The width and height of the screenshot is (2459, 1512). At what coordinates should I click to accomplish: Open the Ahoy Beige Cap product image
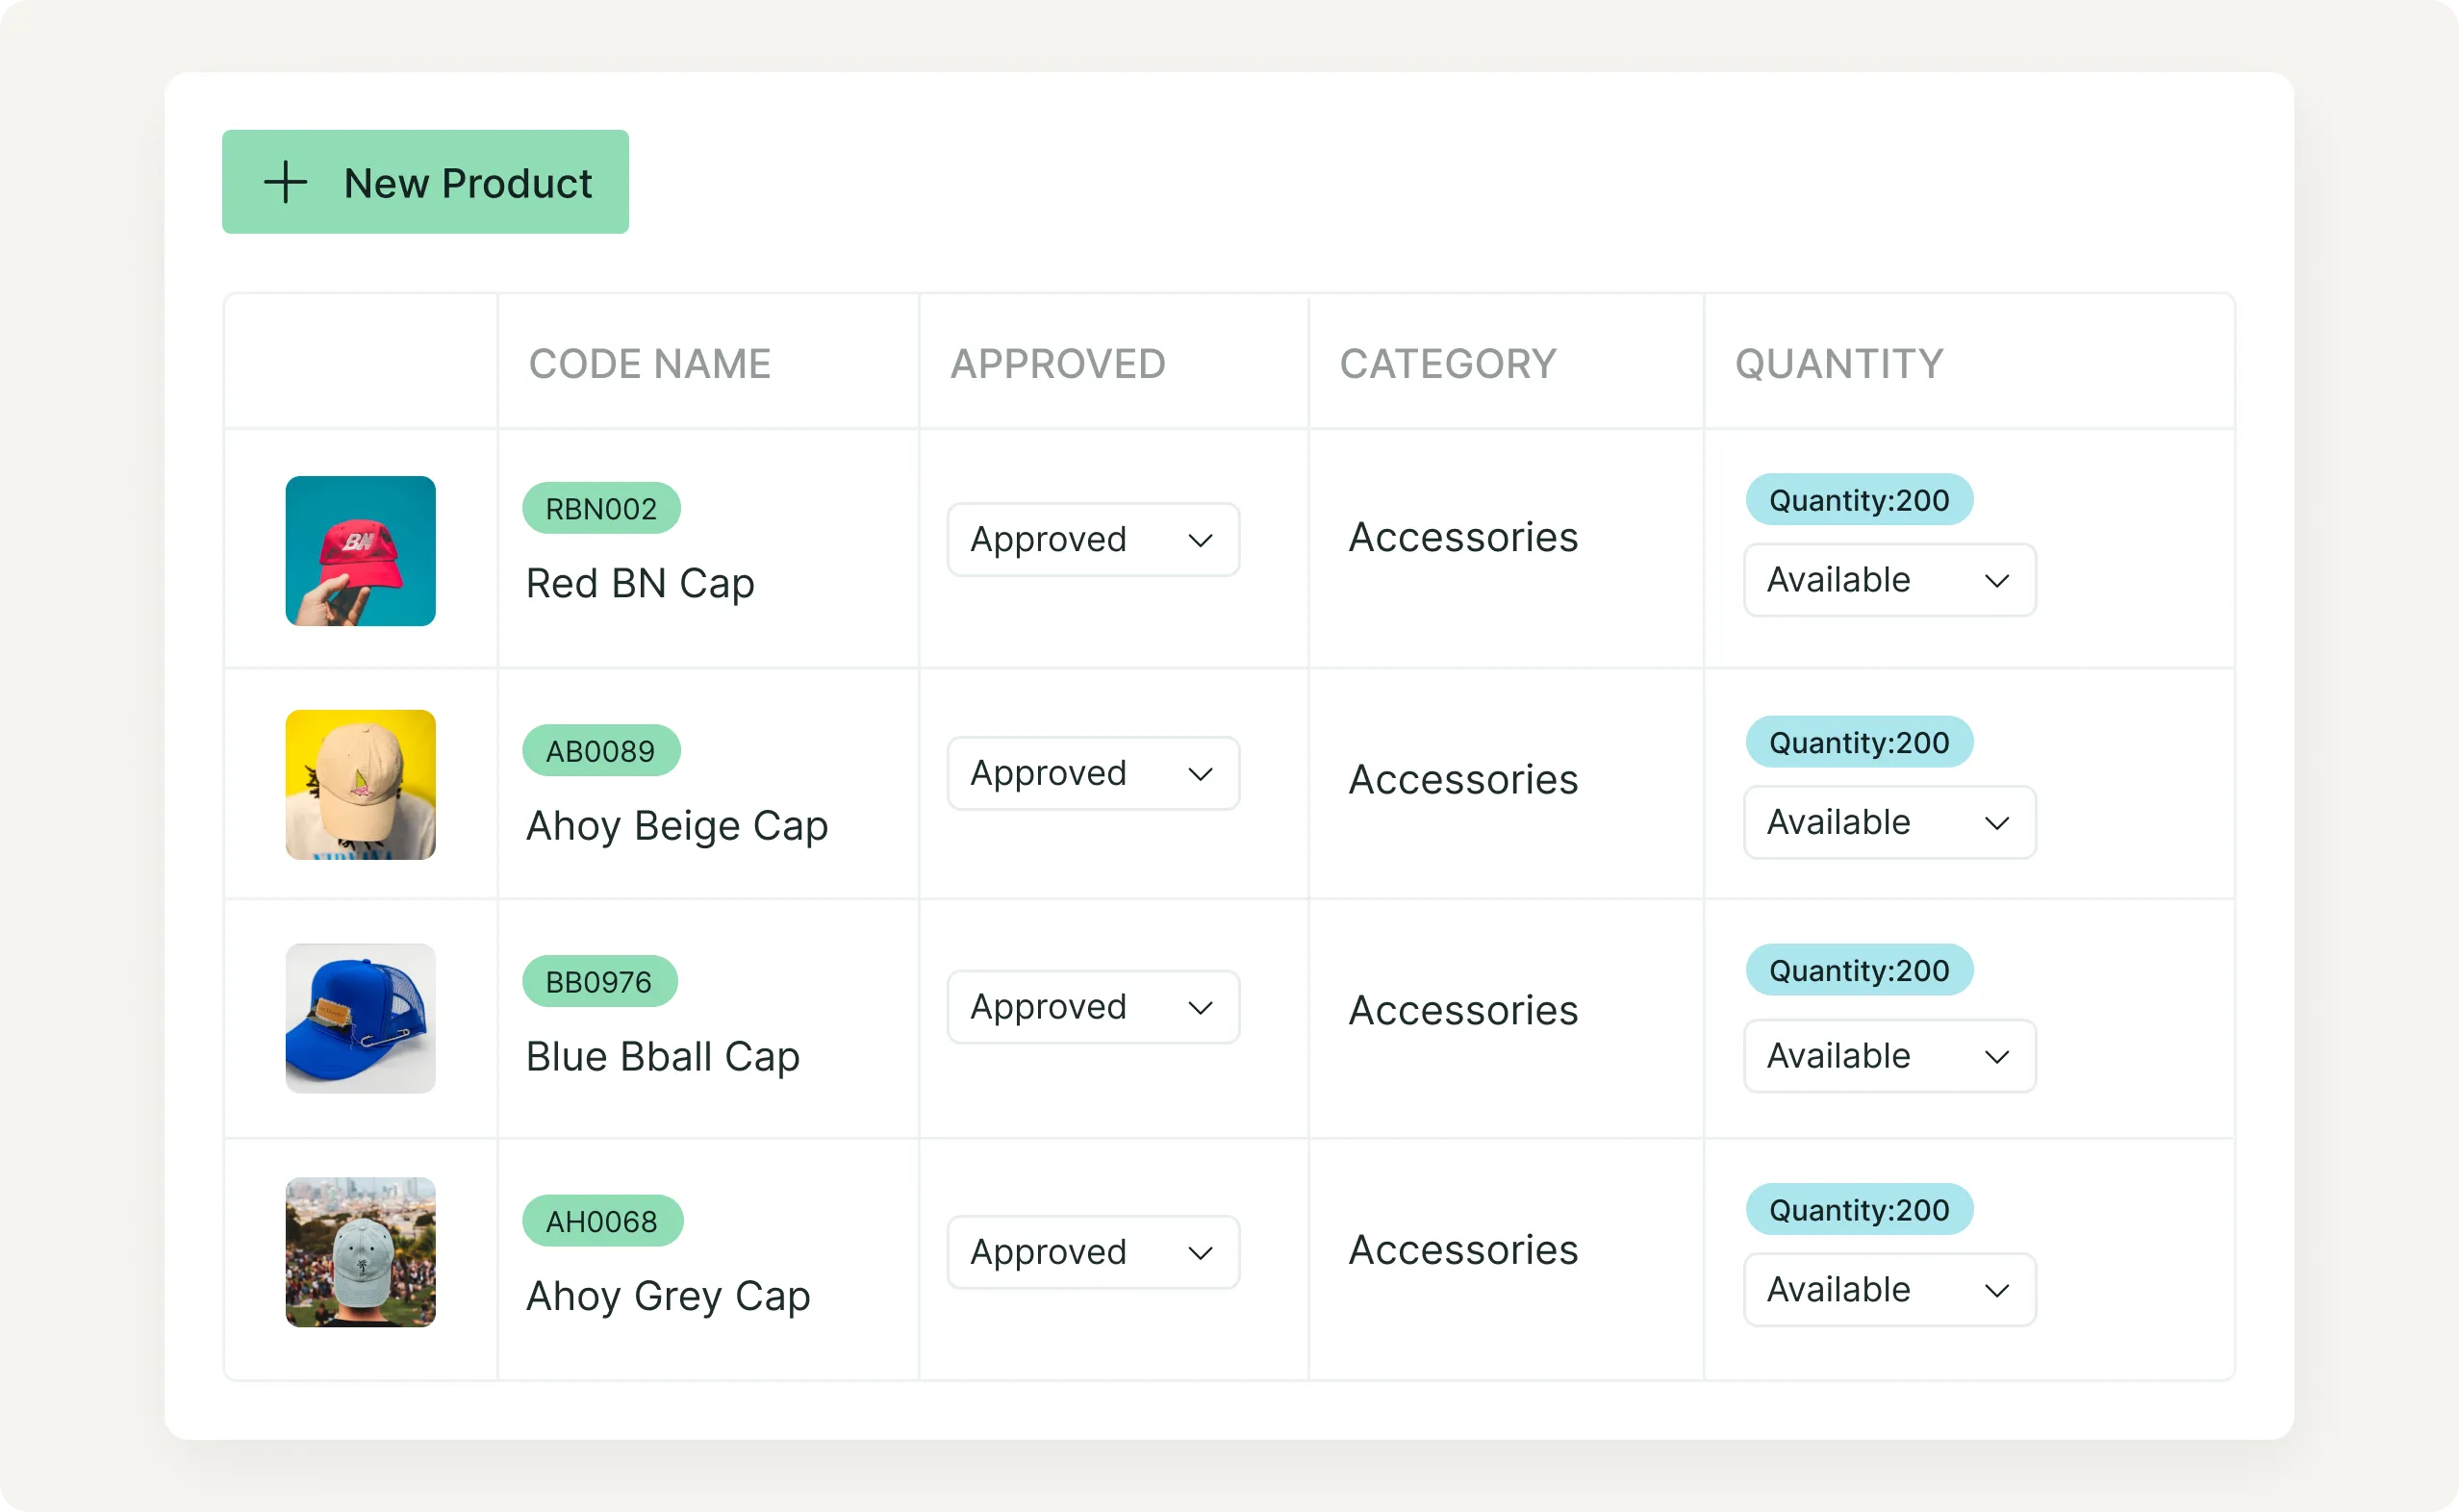[360, 785]
